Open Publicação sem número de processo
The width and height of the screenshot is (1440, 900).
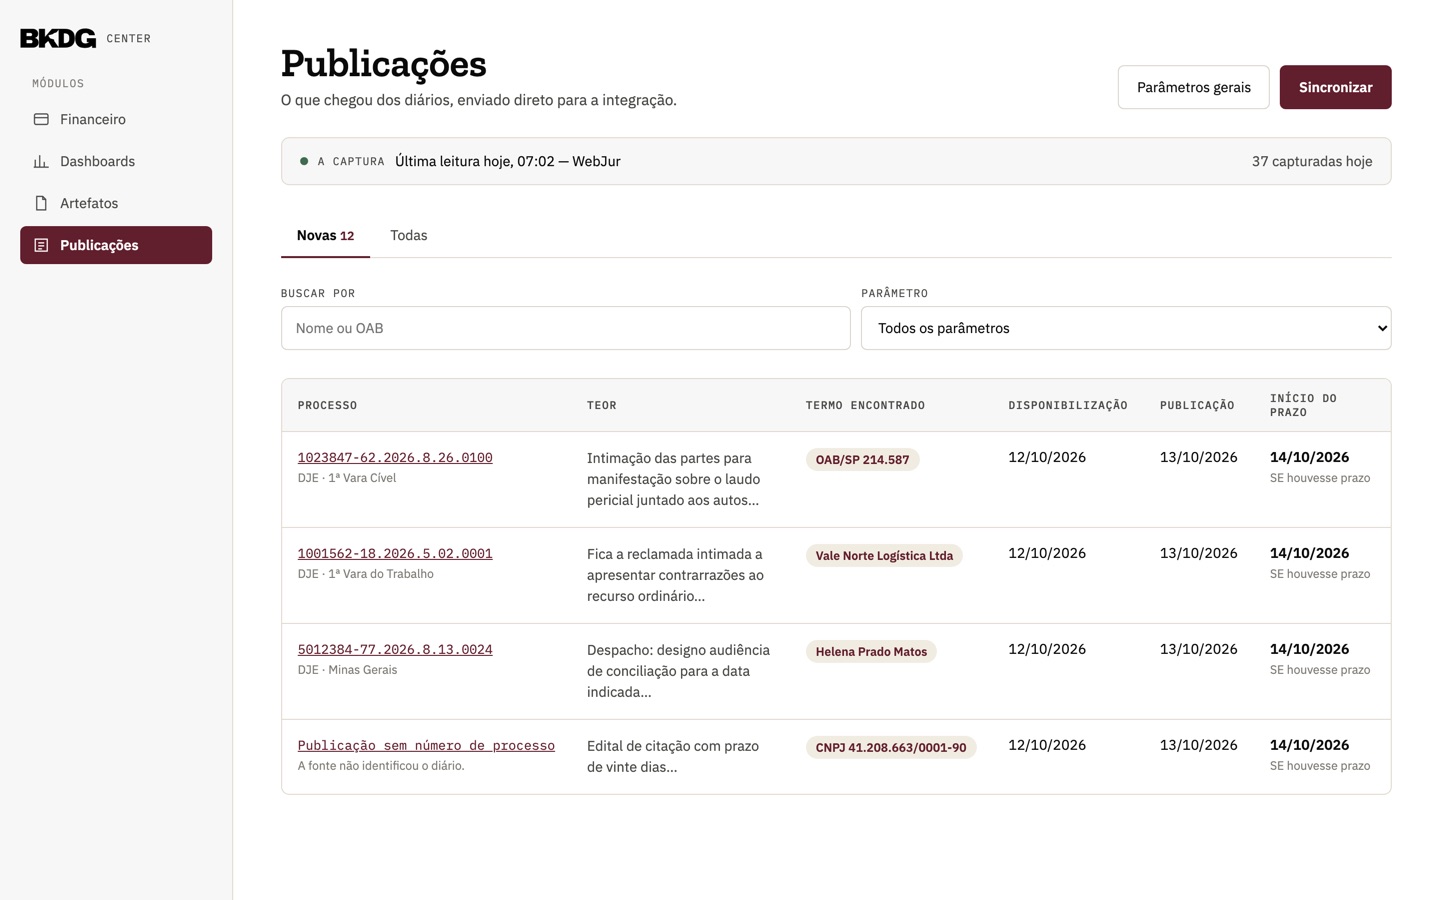tap(426, 745)
